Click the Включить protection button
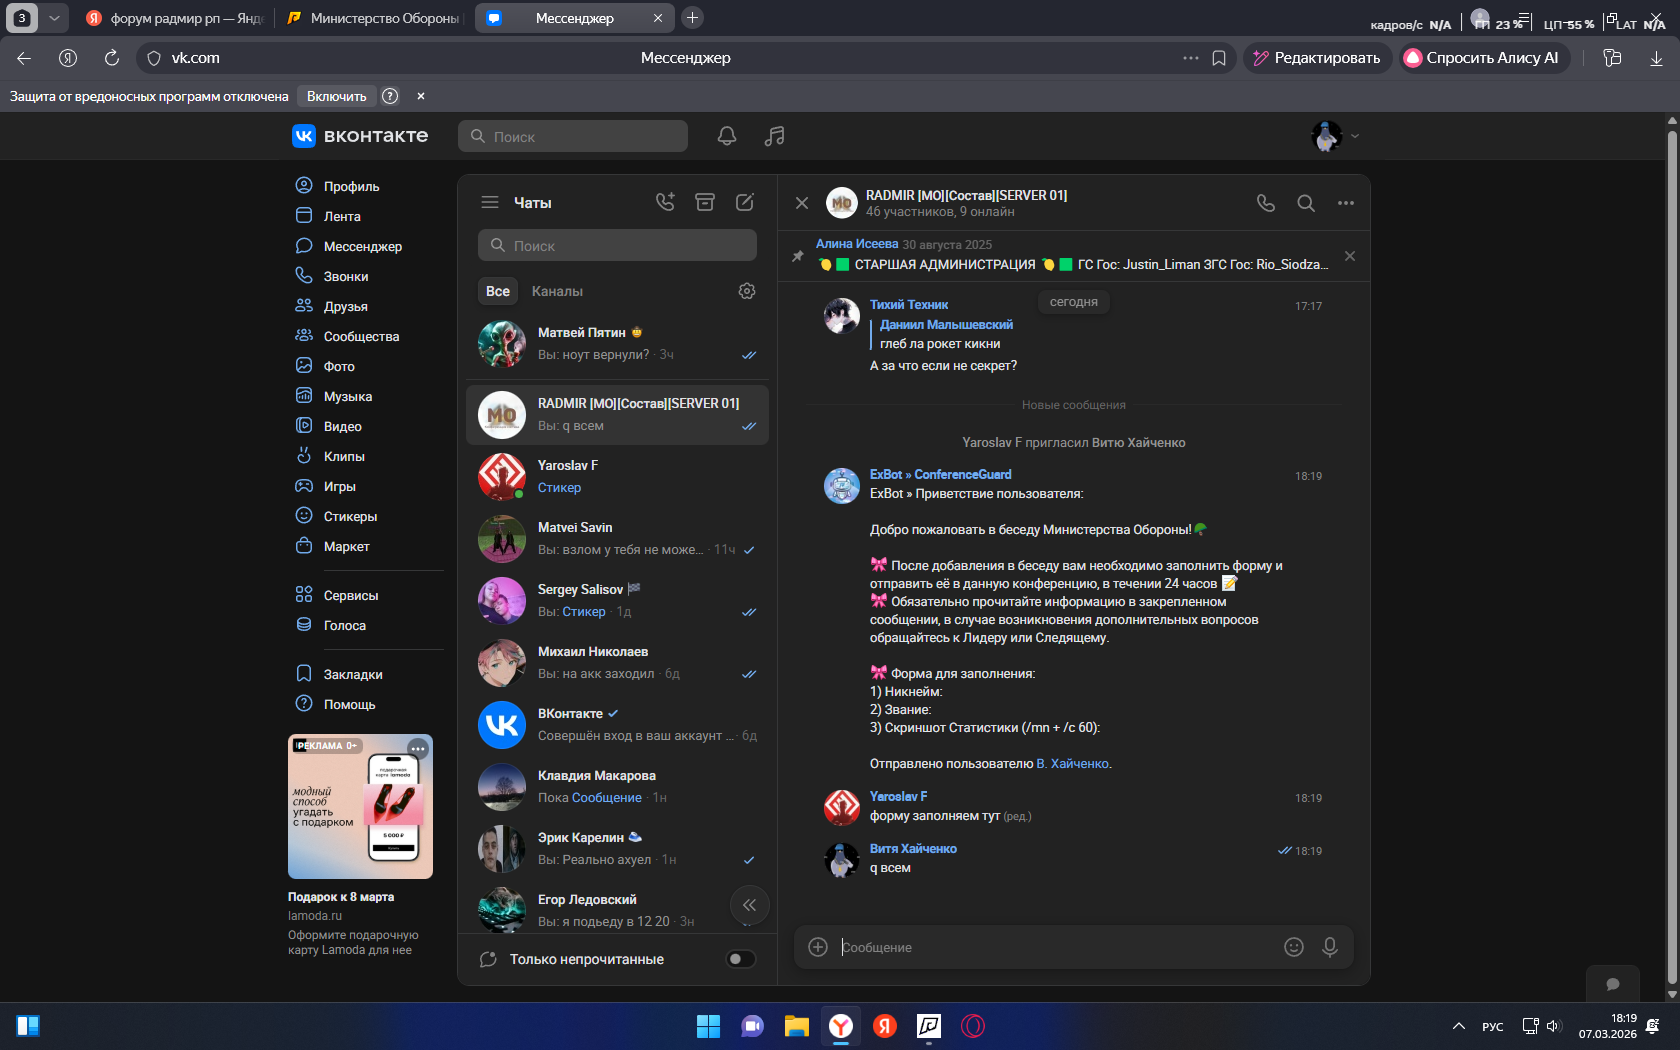Screen dimensions: 1680x1050 pyautogui.click(x=336, y=96)
